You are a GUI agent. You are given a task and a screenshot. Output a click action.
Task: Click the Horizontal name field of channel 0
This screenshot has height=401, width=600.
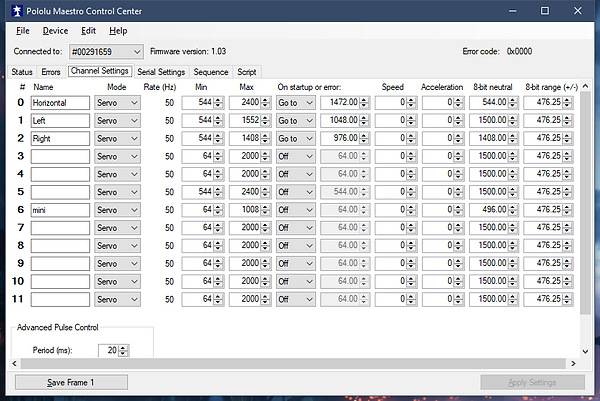click(60, 103)
